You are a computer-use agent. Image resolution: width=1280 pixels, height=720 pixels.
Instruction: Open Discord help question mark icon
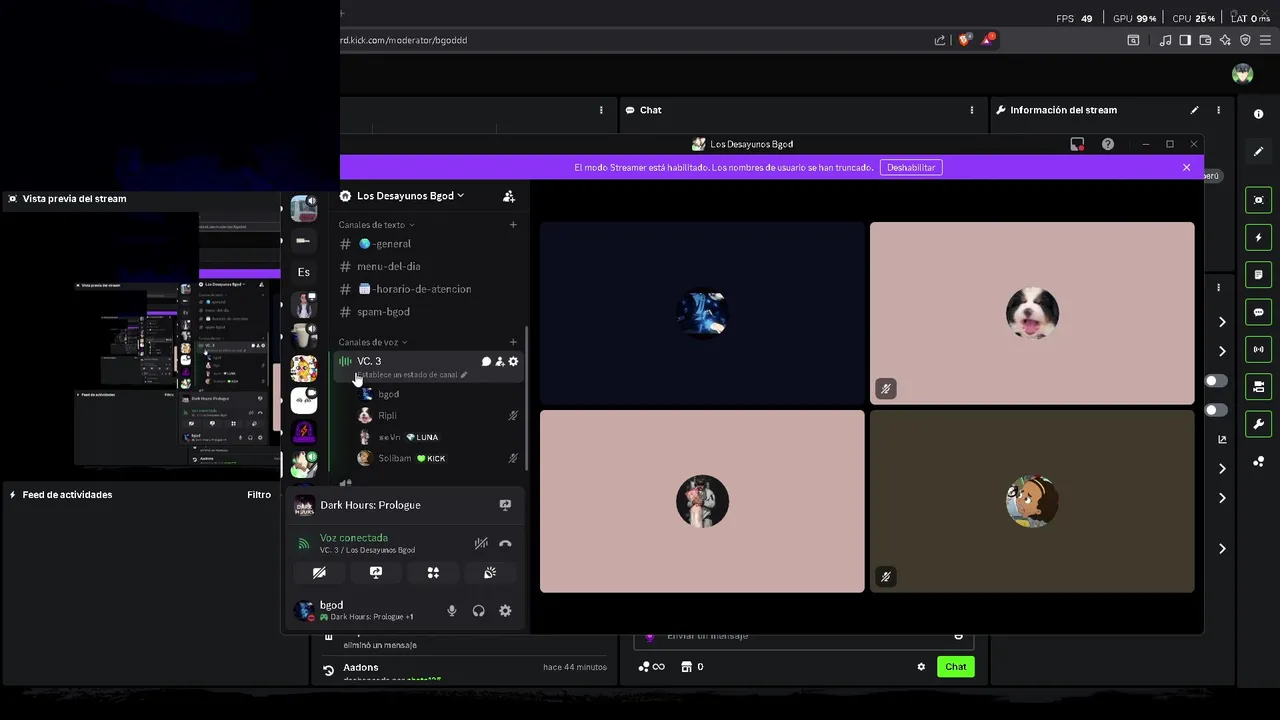[x=1108, y=144]
